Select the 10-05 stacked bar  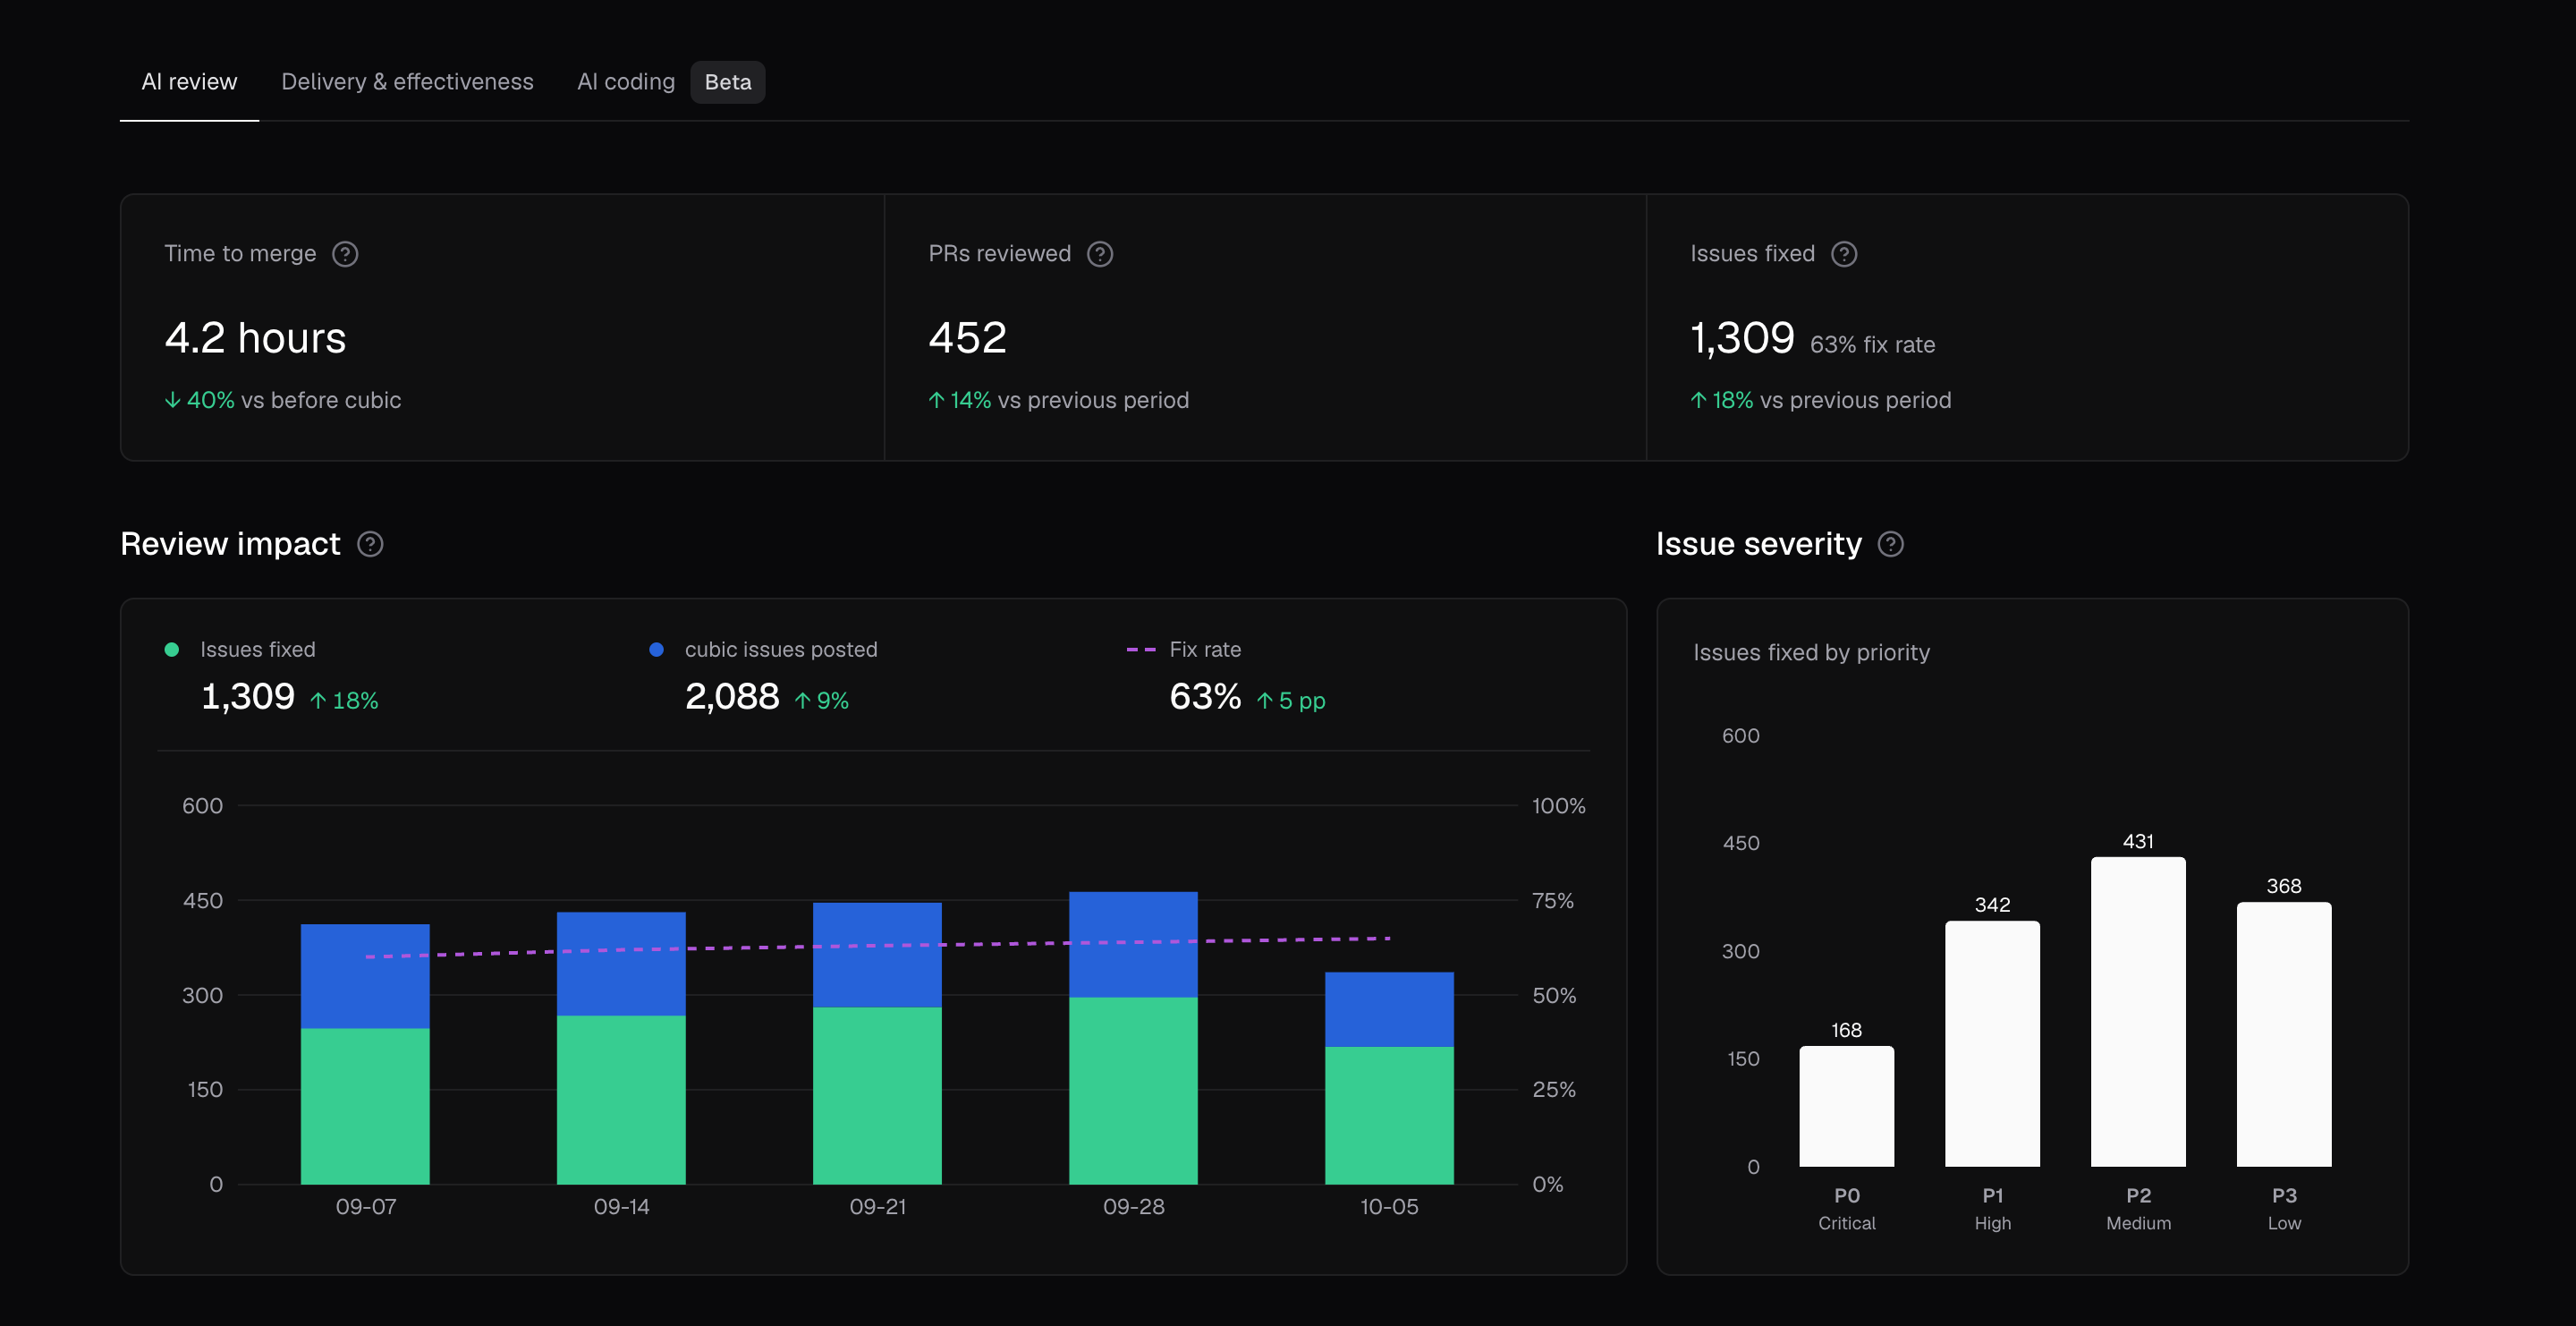(x=1389, y=1078)
